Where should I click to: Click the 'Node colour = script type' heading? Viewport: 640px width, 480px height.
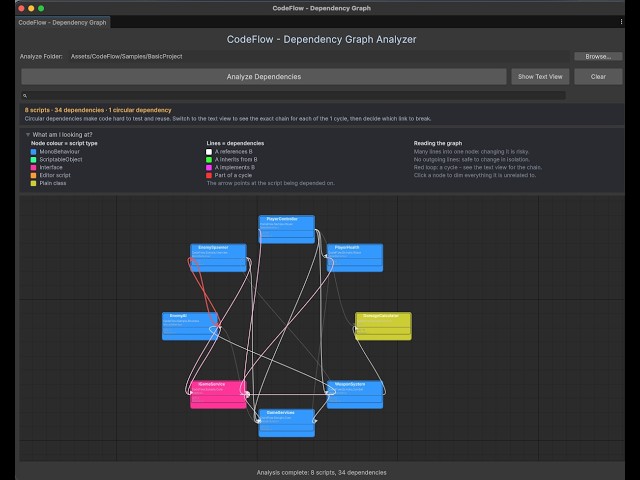pyautogui.click(x=64, y=143)
